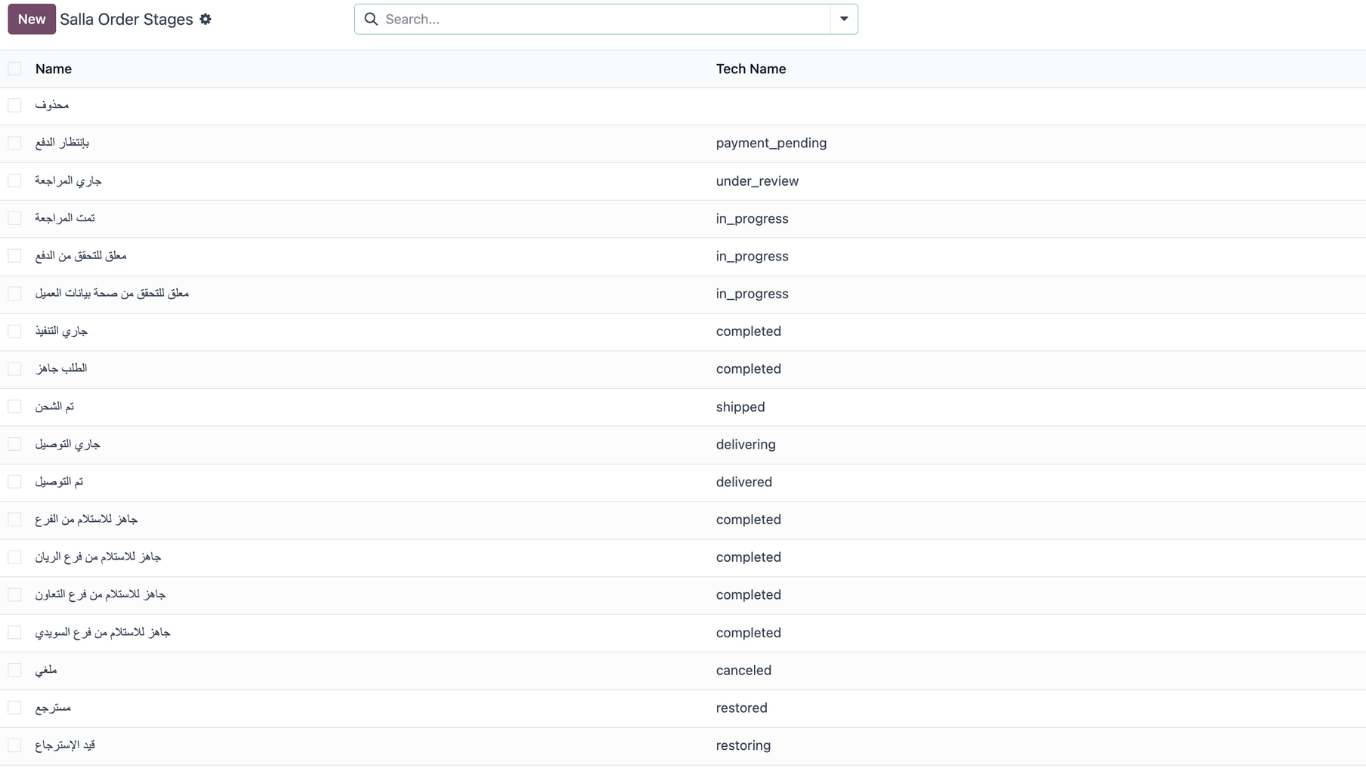Open the canceled stage row
Viewport: 1366px width, 768px height.
[743, 670]
